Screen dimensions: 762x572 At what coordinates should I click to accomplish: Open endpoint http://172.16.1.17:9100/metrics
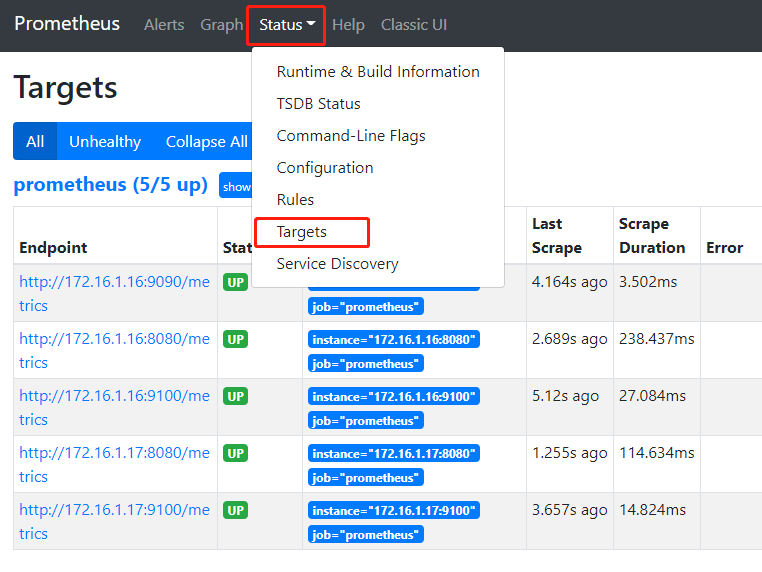click(114, 521)
